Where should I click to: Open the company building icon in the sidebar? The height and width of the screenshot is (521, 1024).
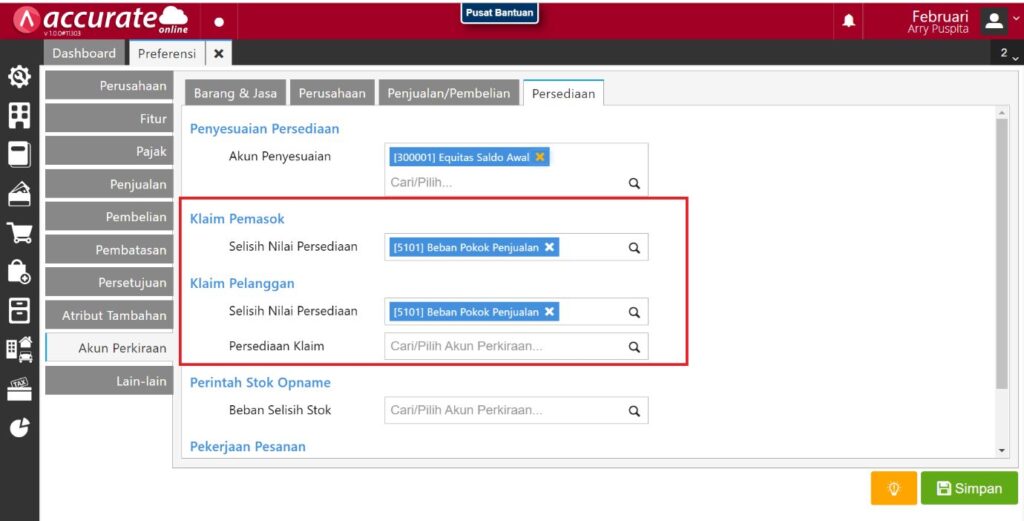tap(19, 116)
